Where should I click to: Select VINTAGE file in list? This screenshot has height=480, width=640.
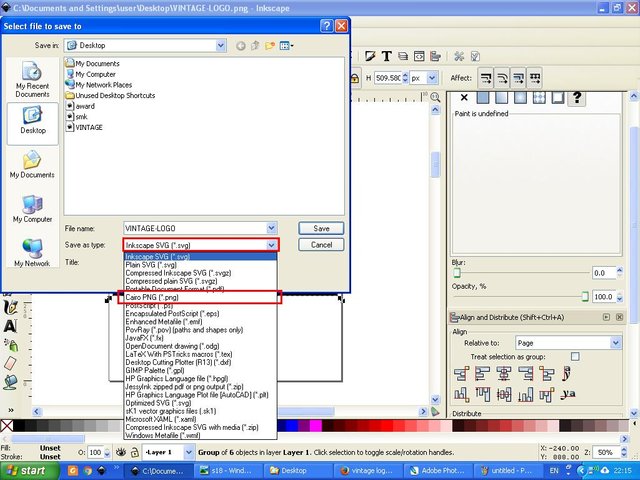84,127
